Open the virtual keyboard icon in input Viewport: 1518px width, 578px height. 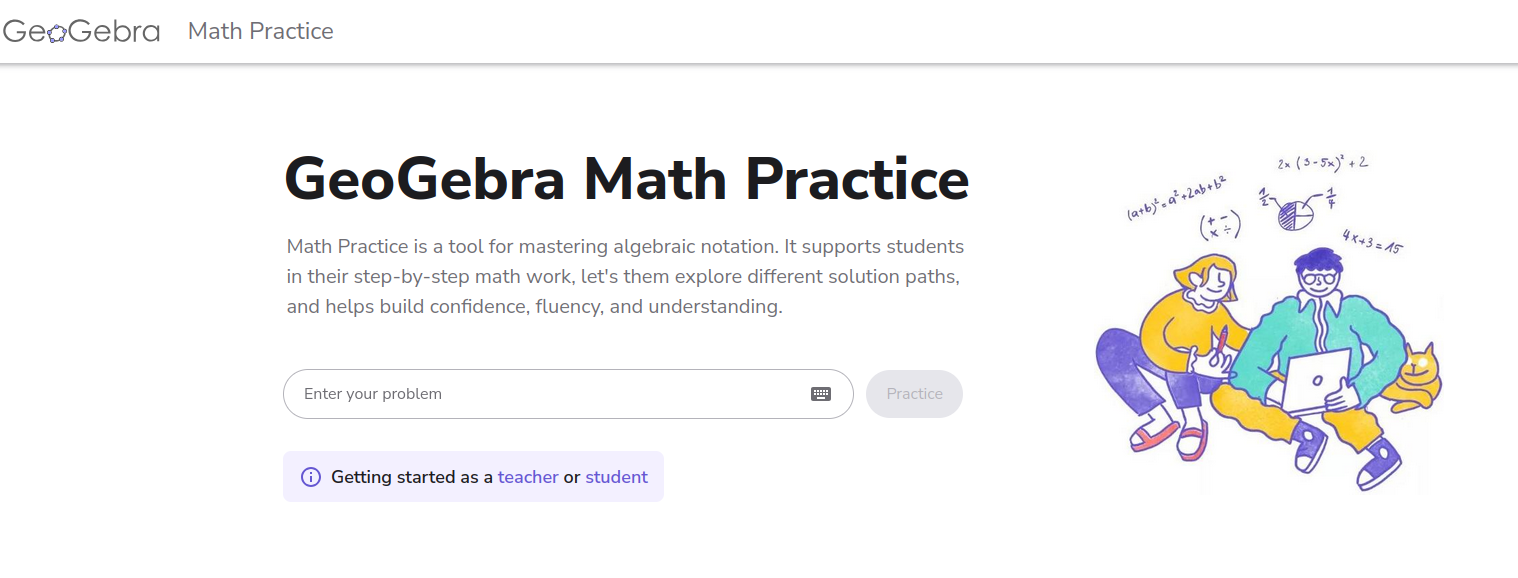coord(821,394)
